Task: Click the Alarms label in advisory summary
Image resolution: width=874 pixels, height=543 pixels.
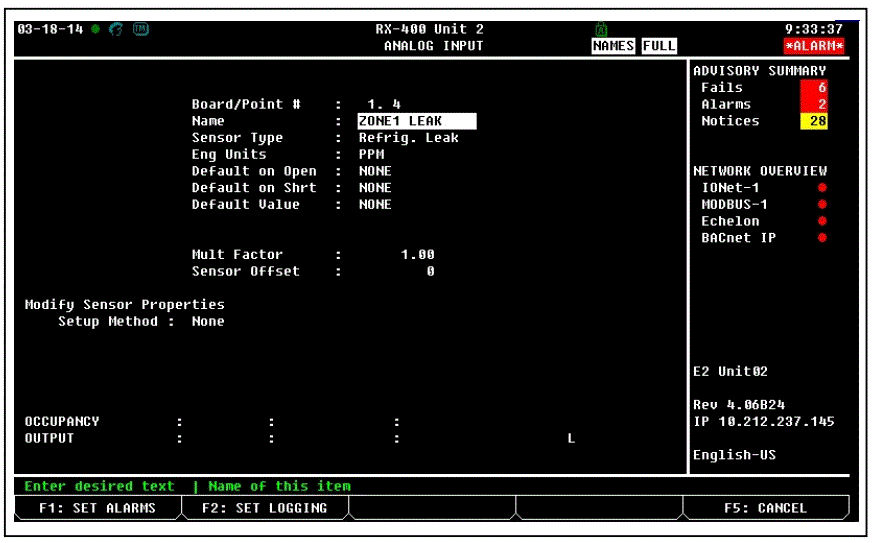Action: (726, 104)
